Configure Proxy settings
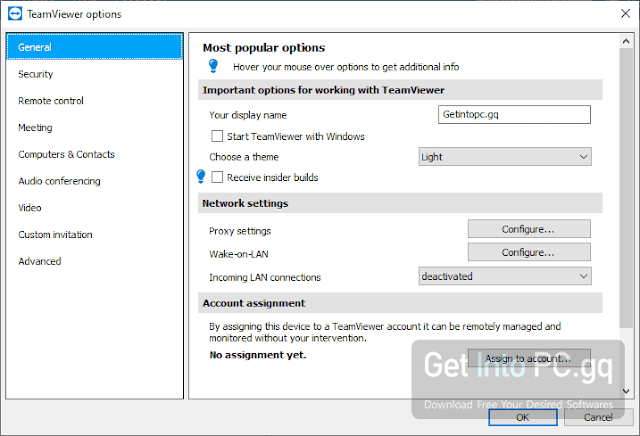 529,229
